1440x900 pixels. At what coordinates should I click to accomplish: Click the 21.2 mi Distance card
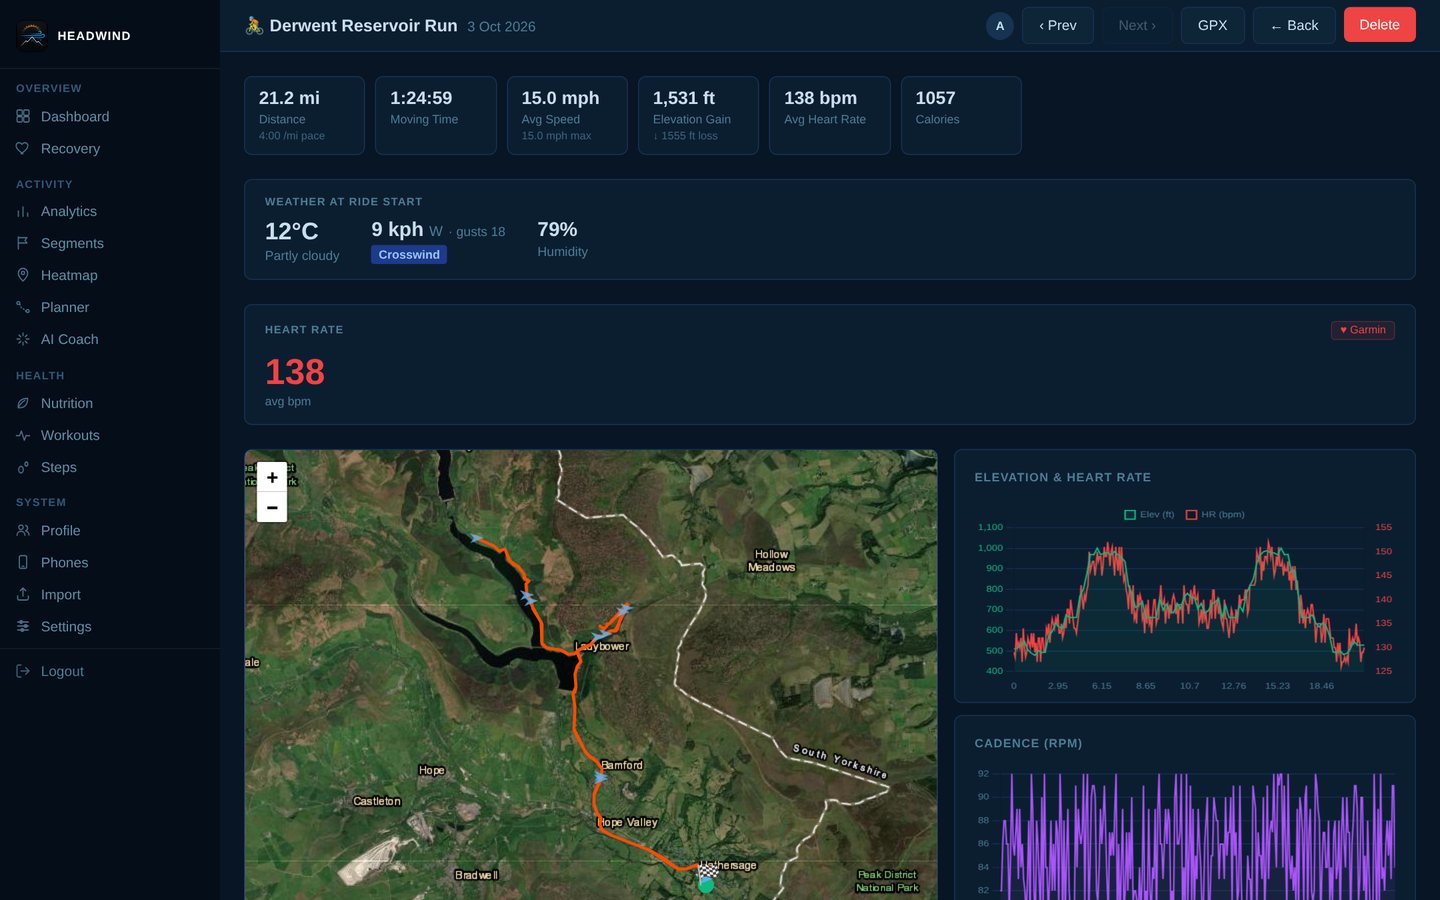(304, 116)
